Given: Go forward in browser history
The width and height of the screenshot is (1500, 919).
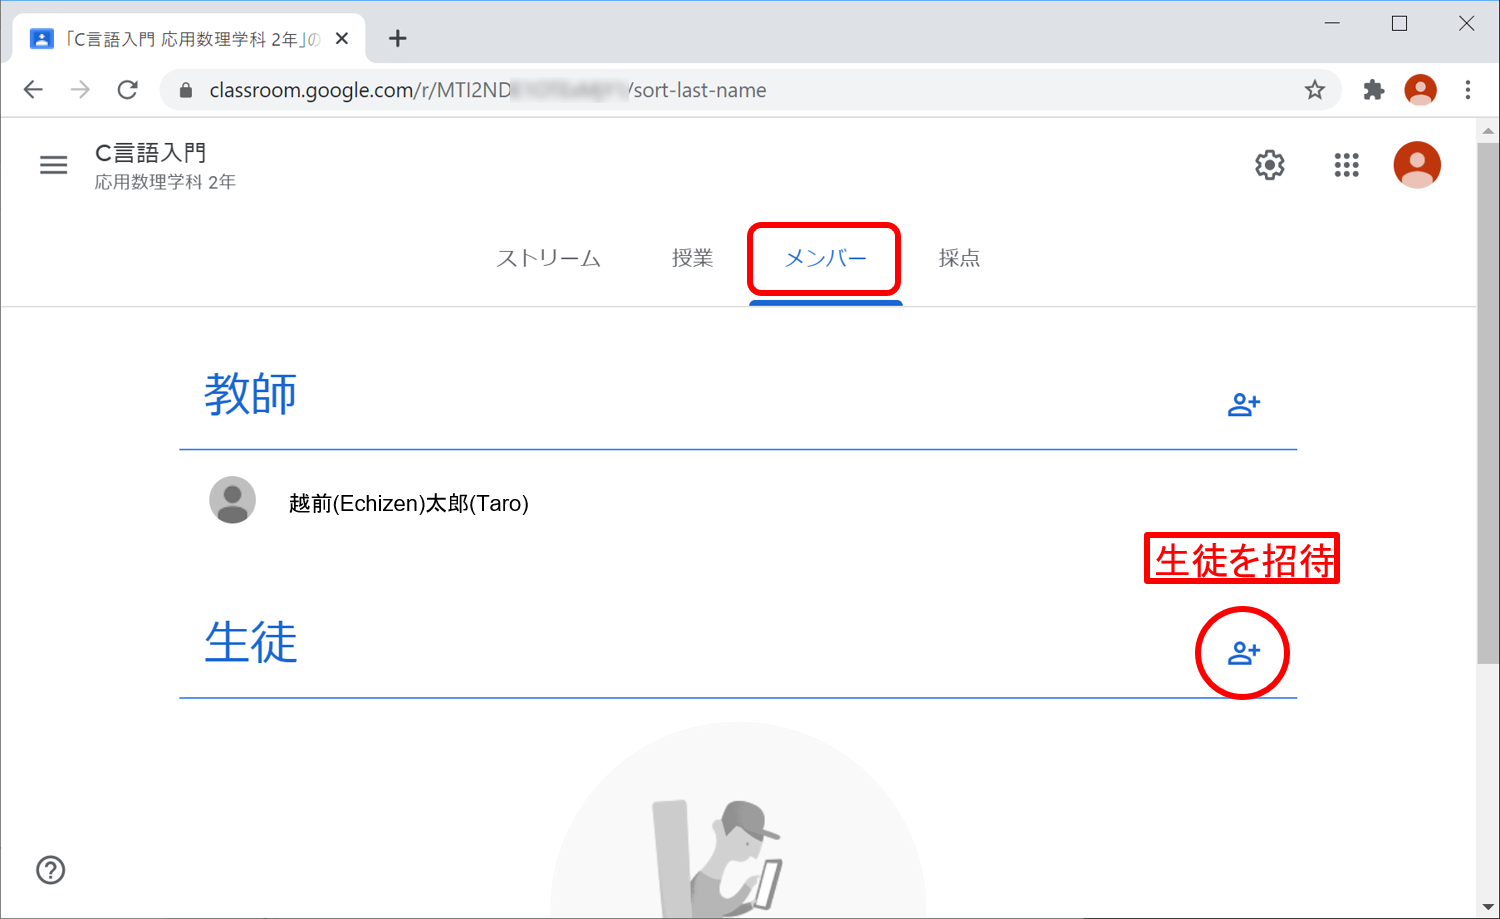Looking at the screenshot, I should pyautogui.click(x=80, y=90).
